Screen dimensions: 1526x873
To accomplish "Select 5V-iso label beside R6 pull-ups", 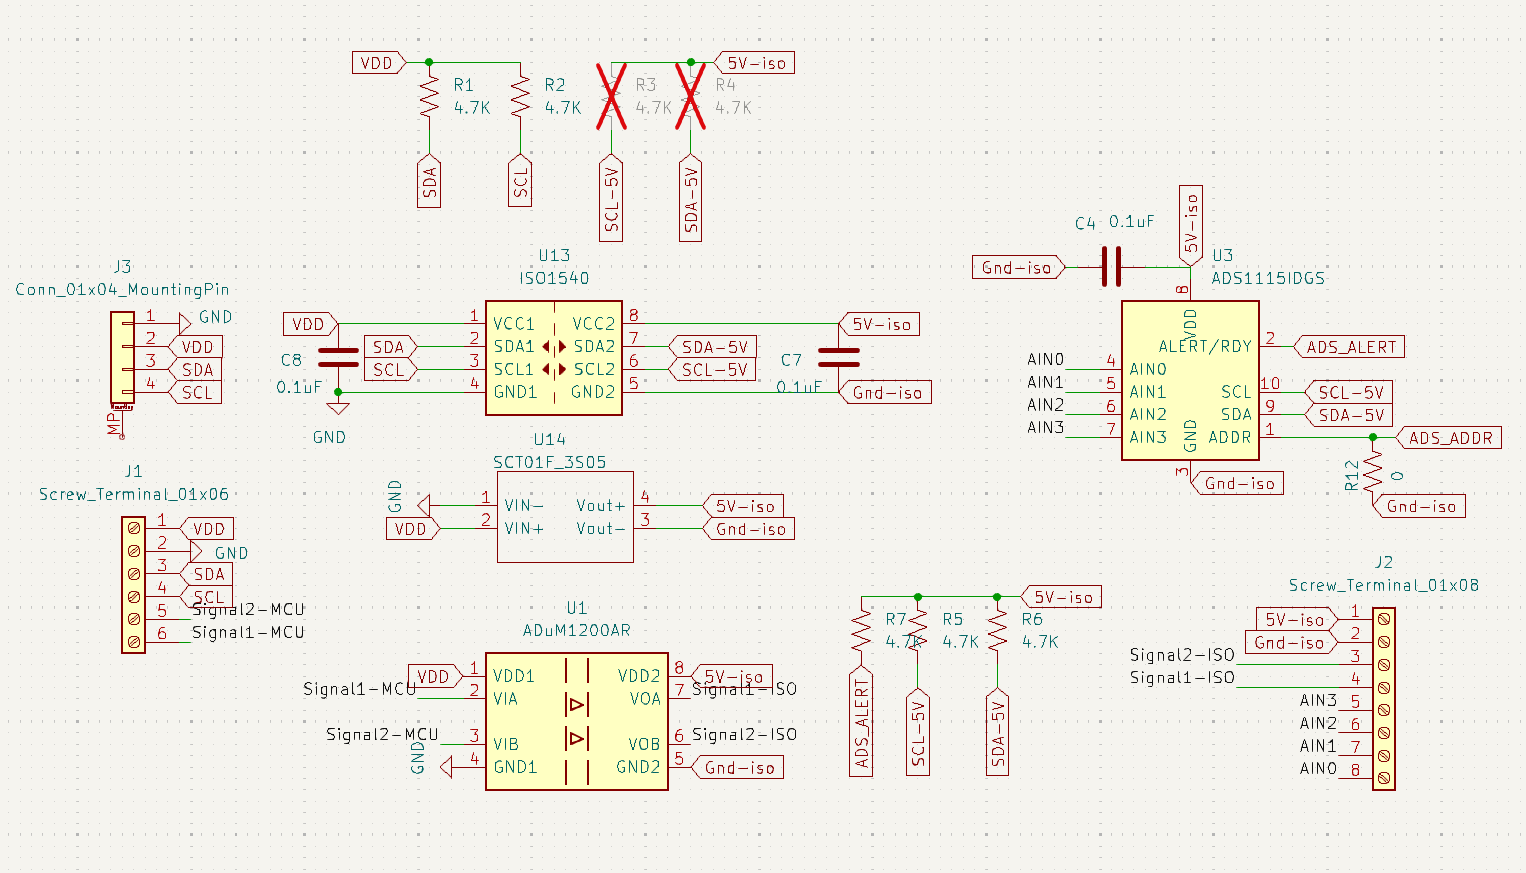I will point(1061,597).
